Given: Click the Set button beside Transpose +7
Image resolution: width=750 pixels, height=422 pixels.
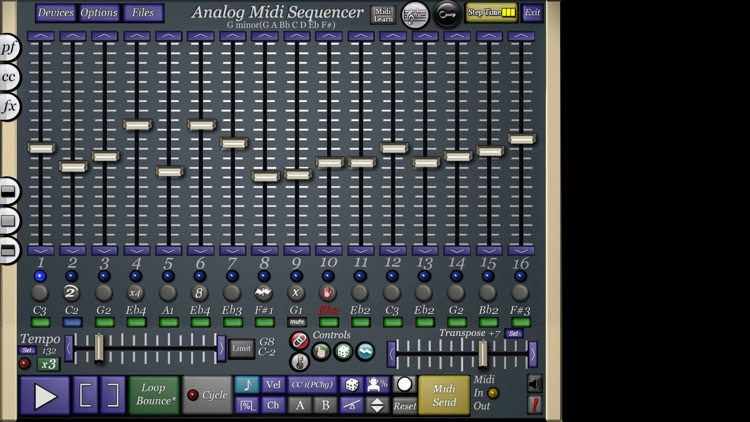Looking at the screenshot, I should pos(513,333).
